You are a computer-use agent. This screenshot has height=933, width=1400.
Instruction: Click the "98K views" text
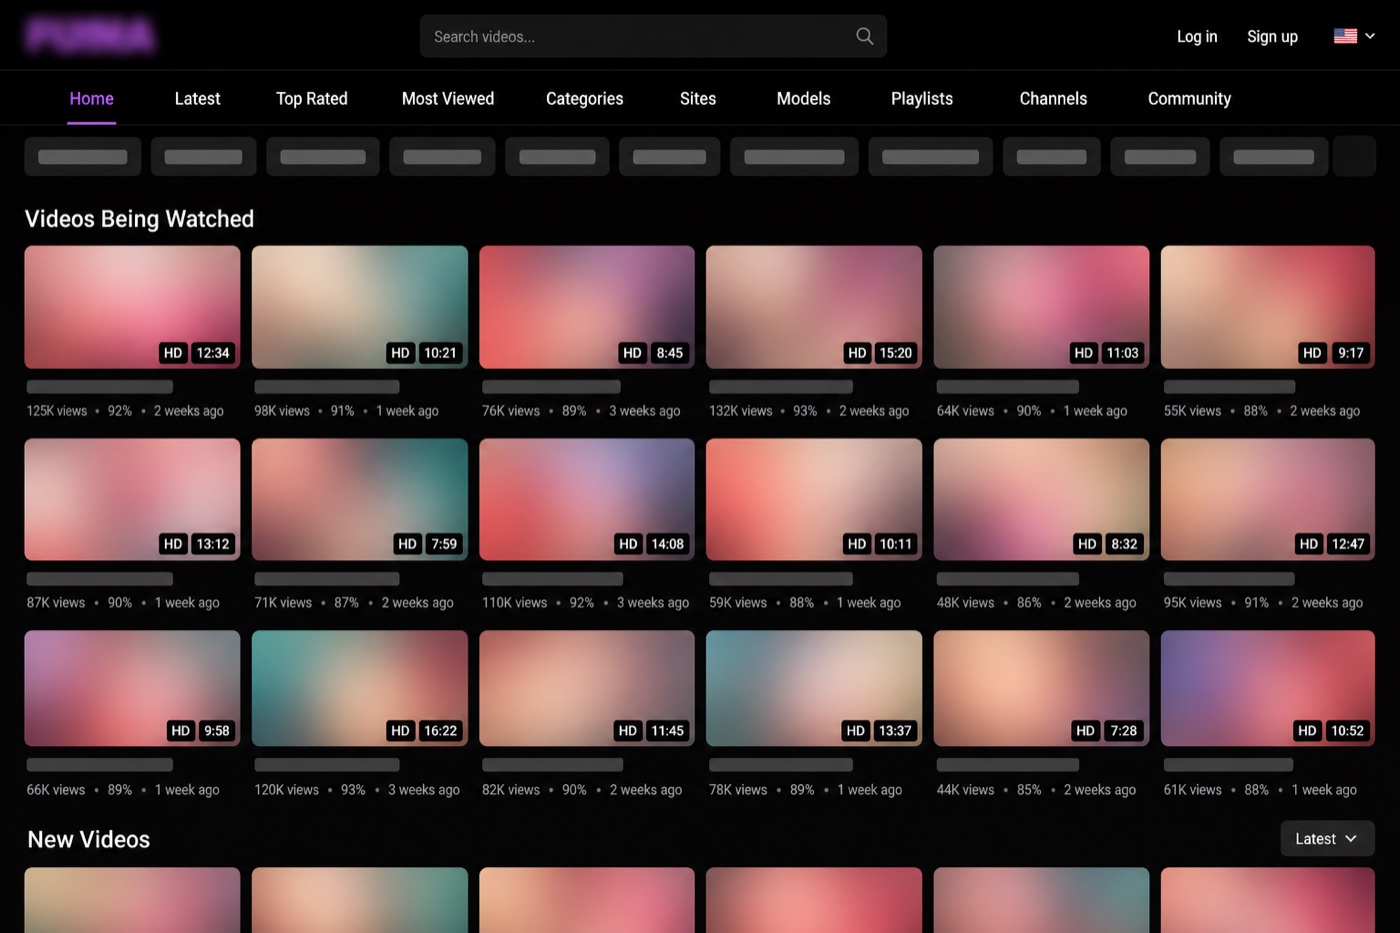pos(282,411)
